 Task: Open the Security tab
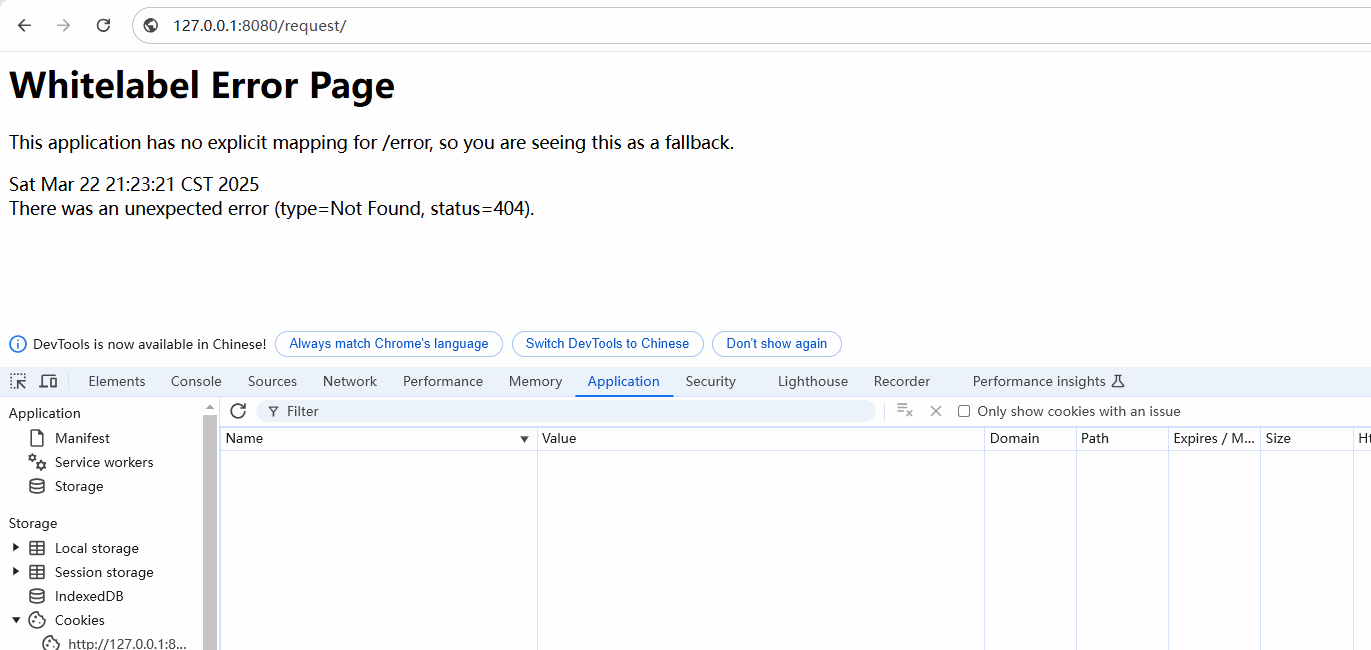coord(711,381)
